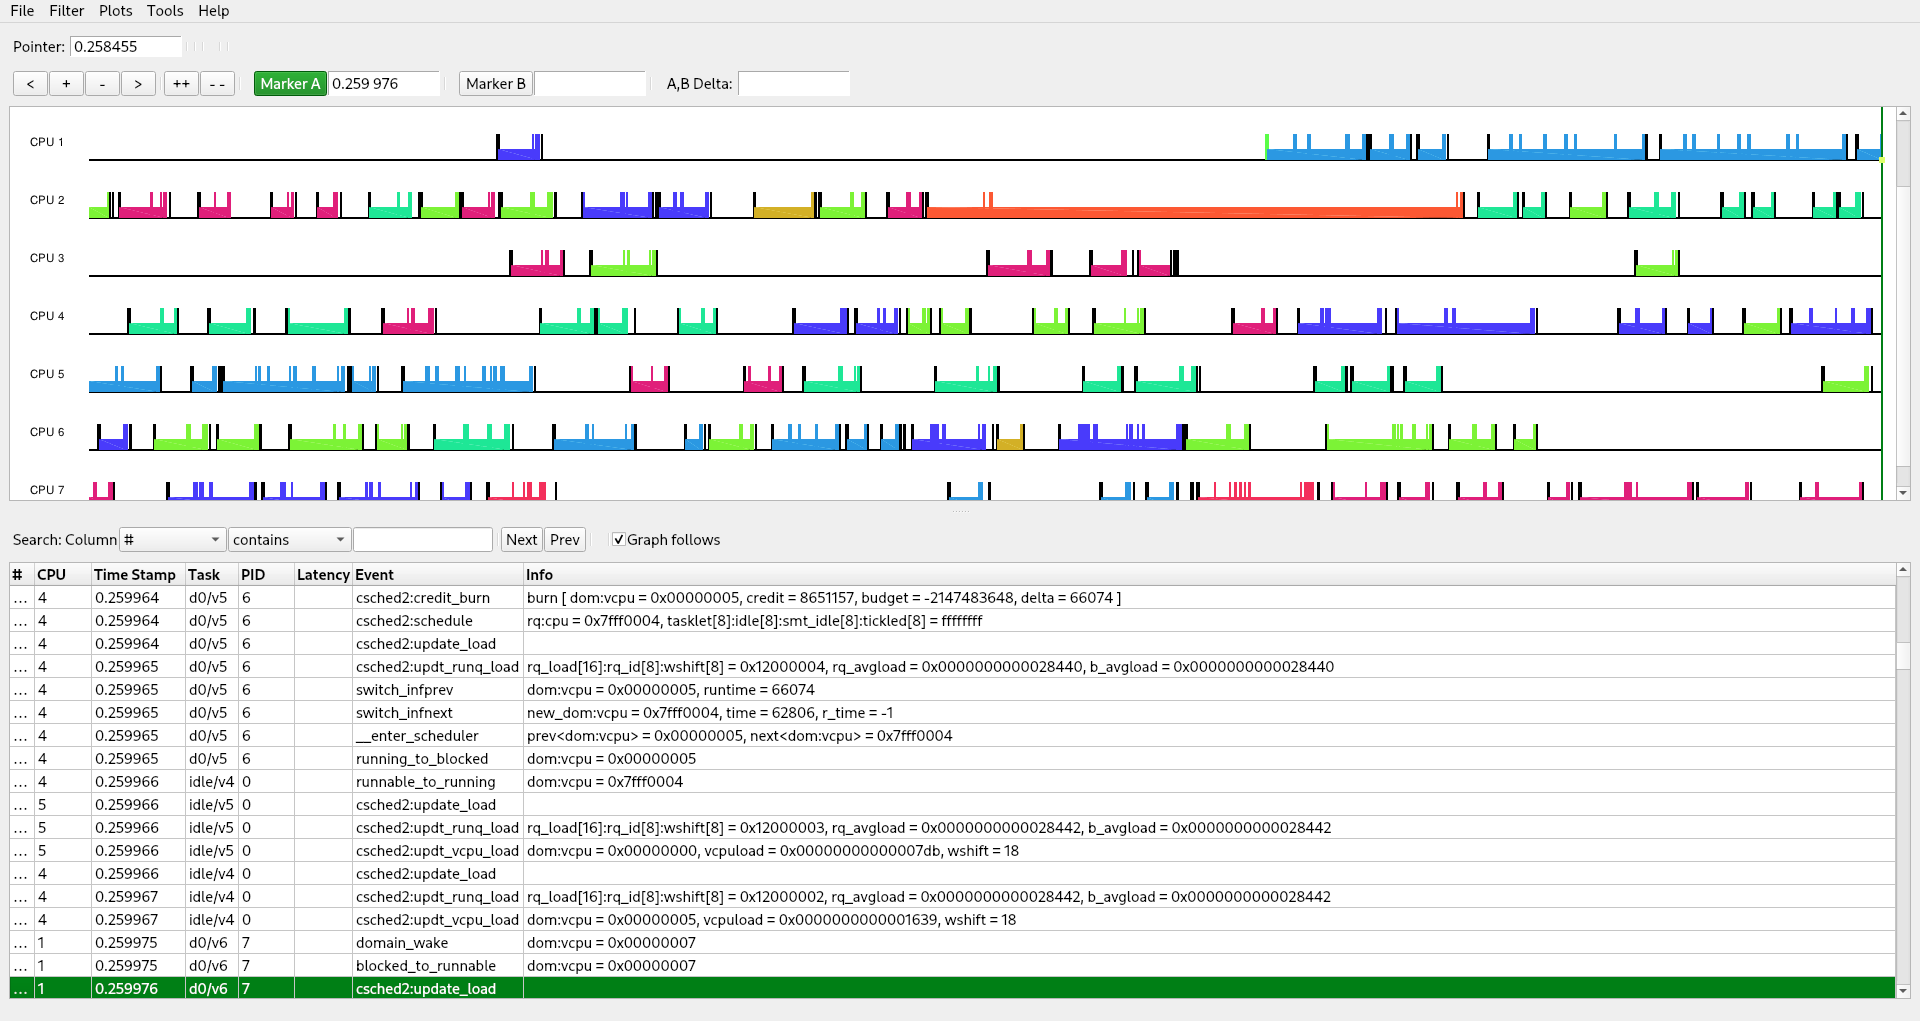The image size is (1920, 1021).
Task: Open the 'contains' match type dropdown
Action: [289, 540]
